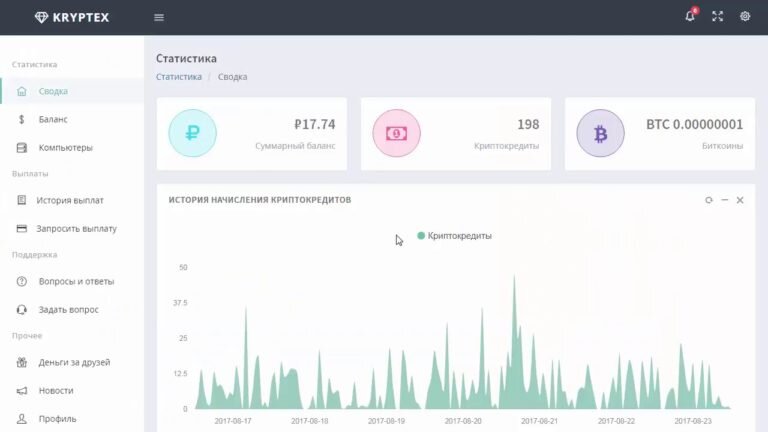
Task: Go to Запросить выплату
Action: click(72, 228)
